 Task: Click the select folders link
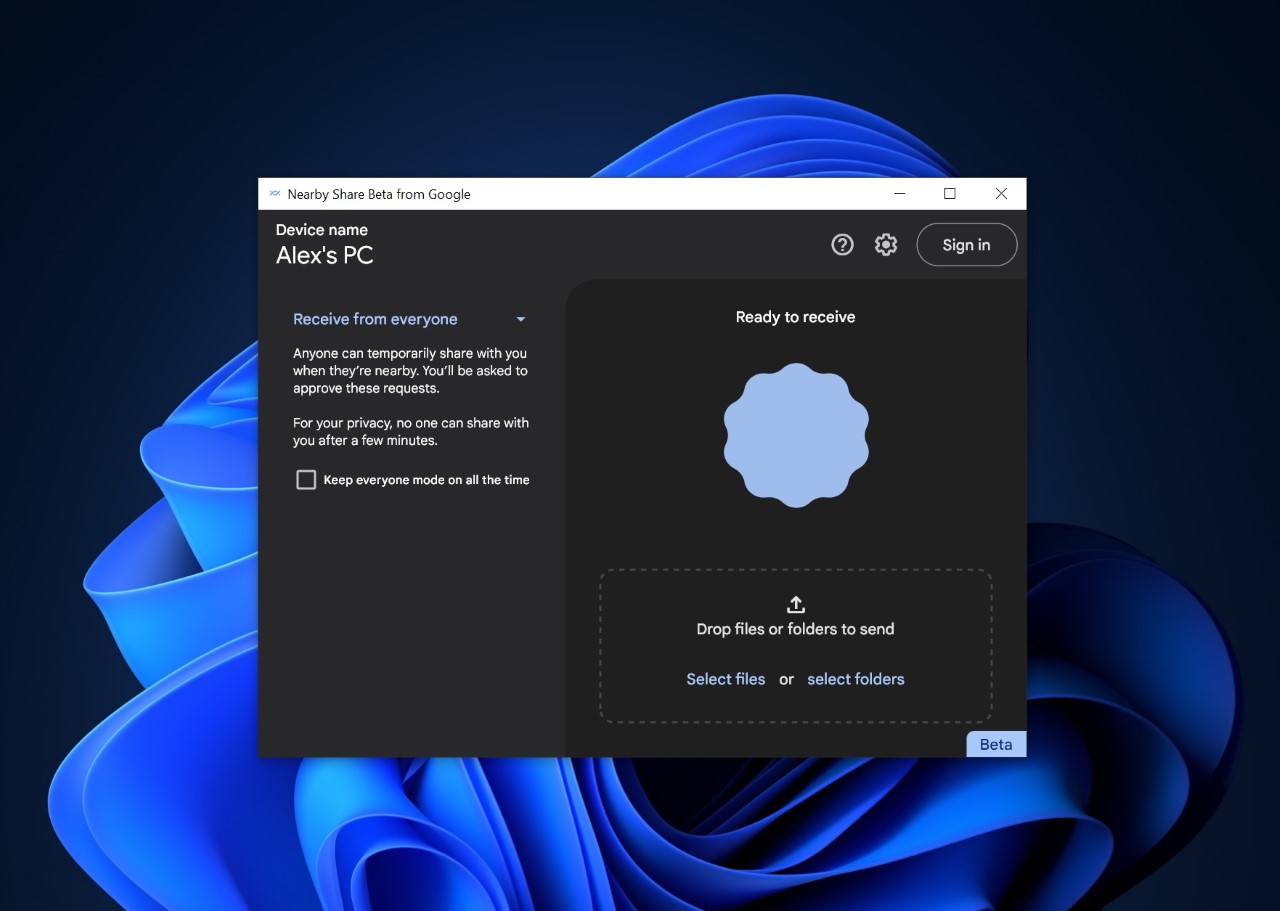[856, 679]
